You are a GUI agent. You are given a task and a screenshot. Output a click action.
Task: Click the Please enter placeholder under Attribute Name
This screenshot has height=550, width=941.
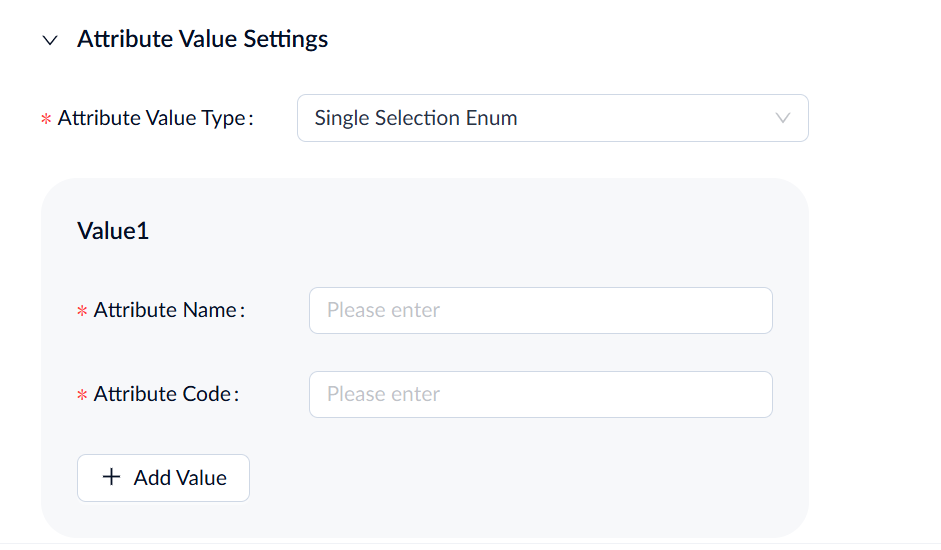point(383,310)
